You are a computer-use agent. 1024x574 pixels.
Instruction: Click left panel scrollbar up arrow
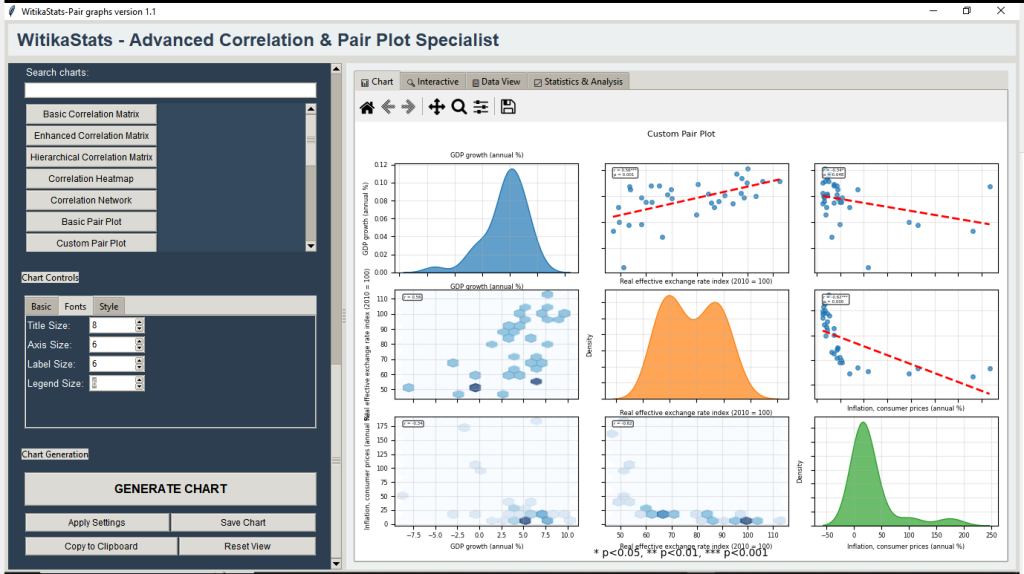[336, 69]
